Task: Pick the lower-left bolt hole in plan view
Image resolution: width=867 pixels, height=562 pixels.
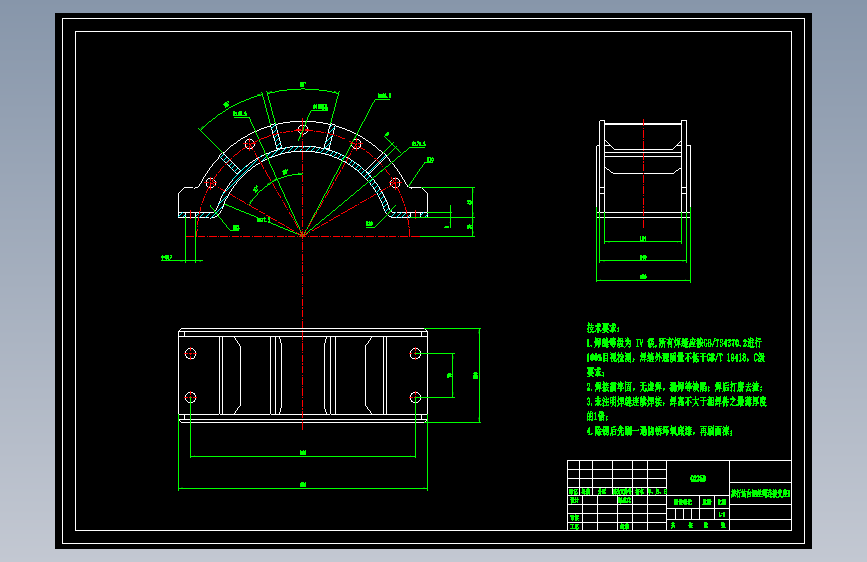Action: click(190, 397)
